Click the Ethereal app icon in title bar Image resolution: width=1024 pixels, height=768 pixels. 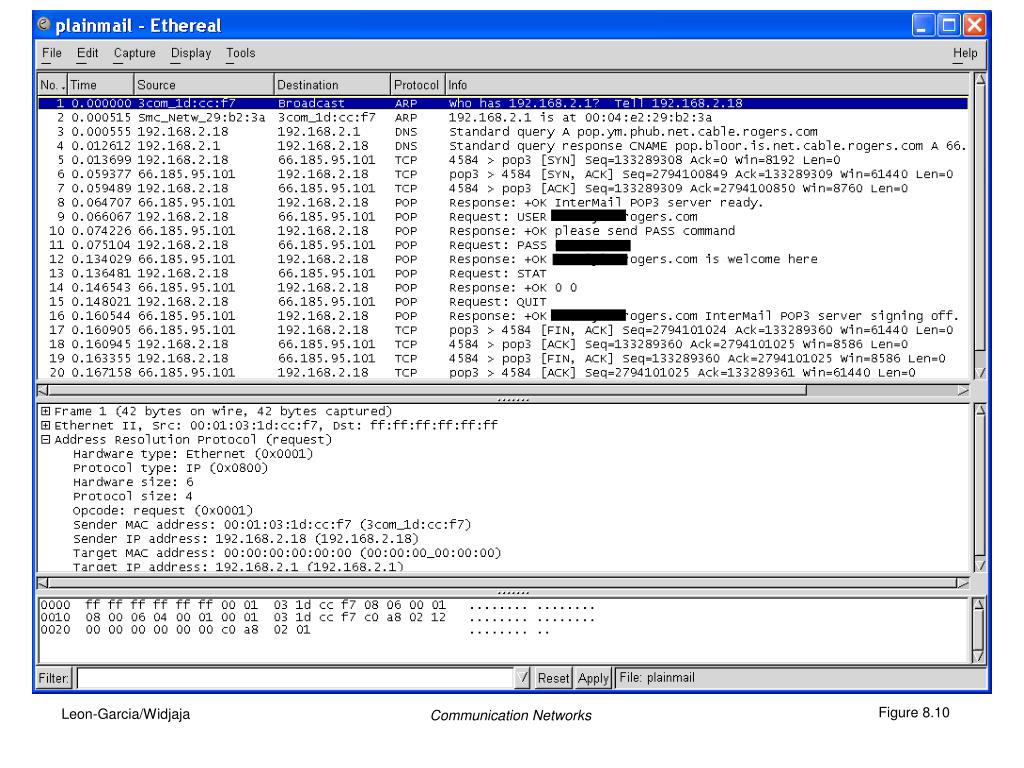44,25
